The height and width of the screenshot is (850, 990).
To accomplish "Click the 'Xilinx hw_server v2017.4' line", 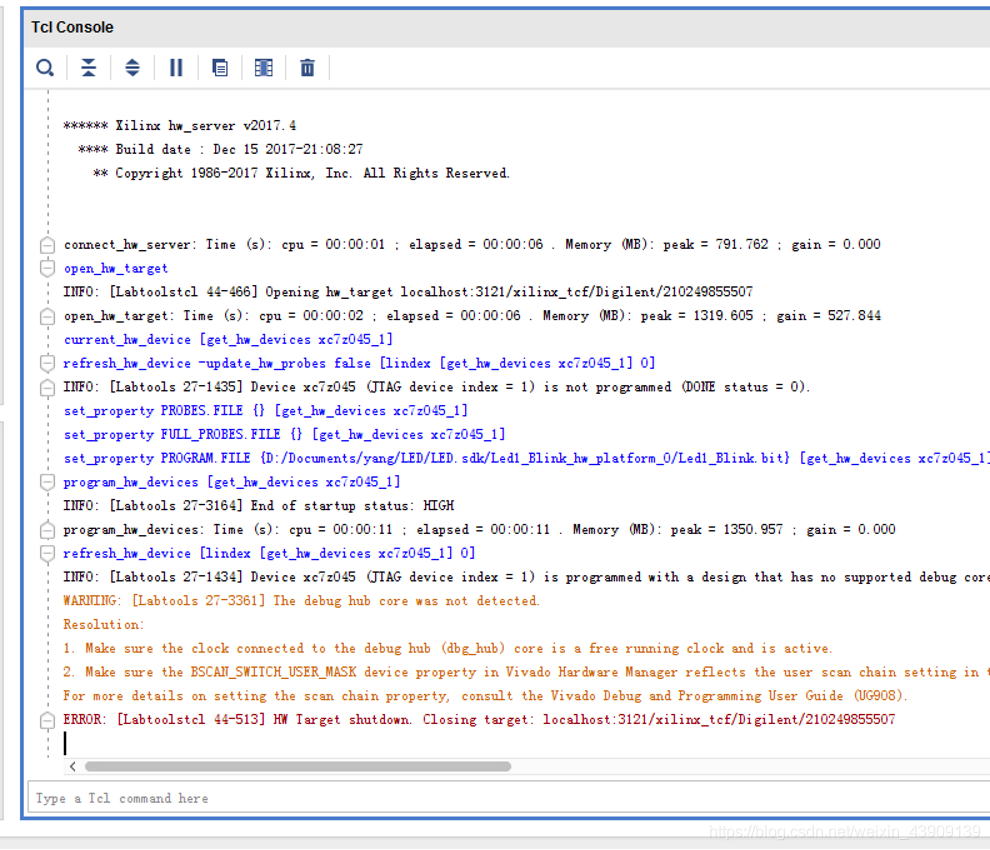I will (179, 126).
